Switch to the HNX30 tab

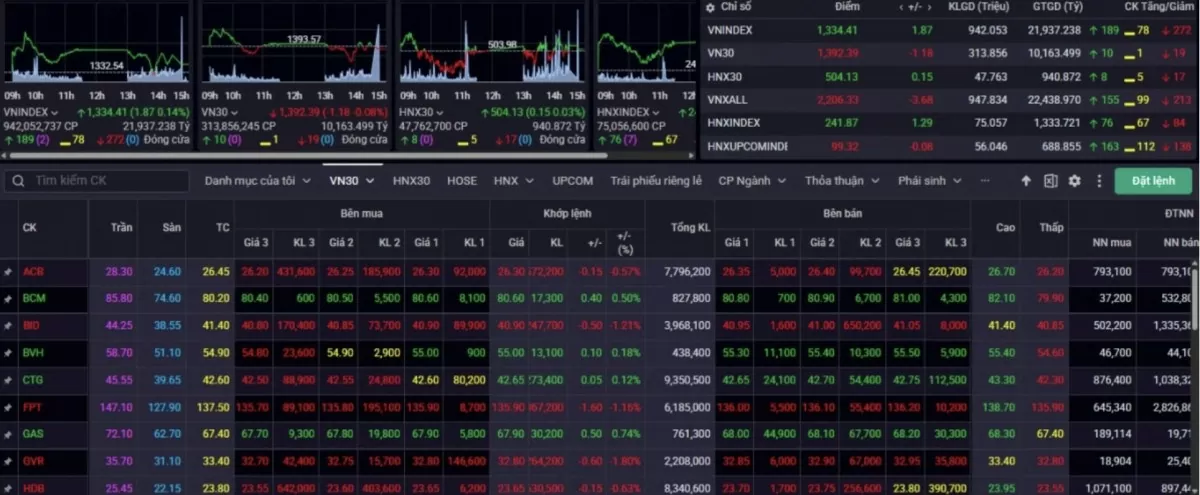pos(411,181)
